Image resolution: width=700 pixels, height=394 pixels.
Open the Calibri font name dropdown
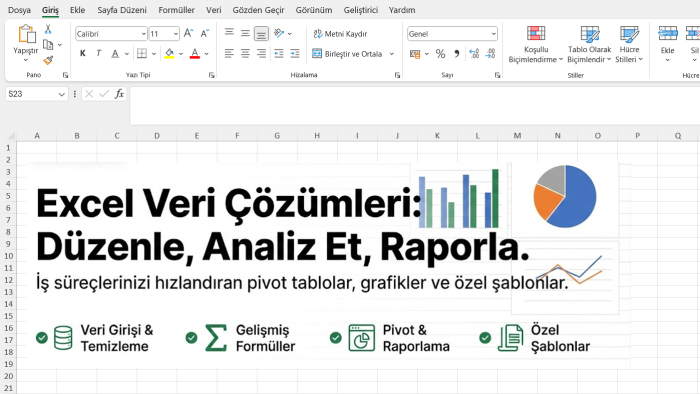tap(143, 34)
